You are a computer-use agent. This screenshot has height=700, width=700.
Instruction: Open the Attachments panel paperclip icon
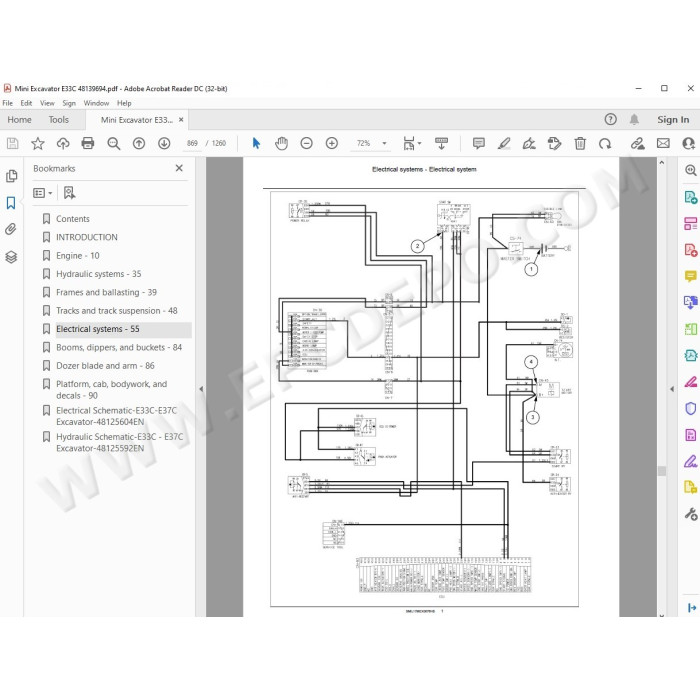(x=11, y=229)
